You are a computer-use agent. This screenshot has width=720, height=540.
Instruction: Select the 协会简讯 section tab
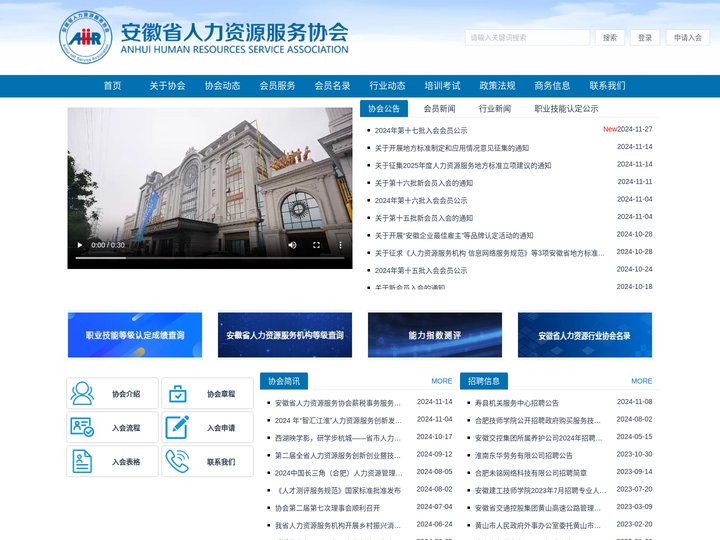click(x=284, y=381)
